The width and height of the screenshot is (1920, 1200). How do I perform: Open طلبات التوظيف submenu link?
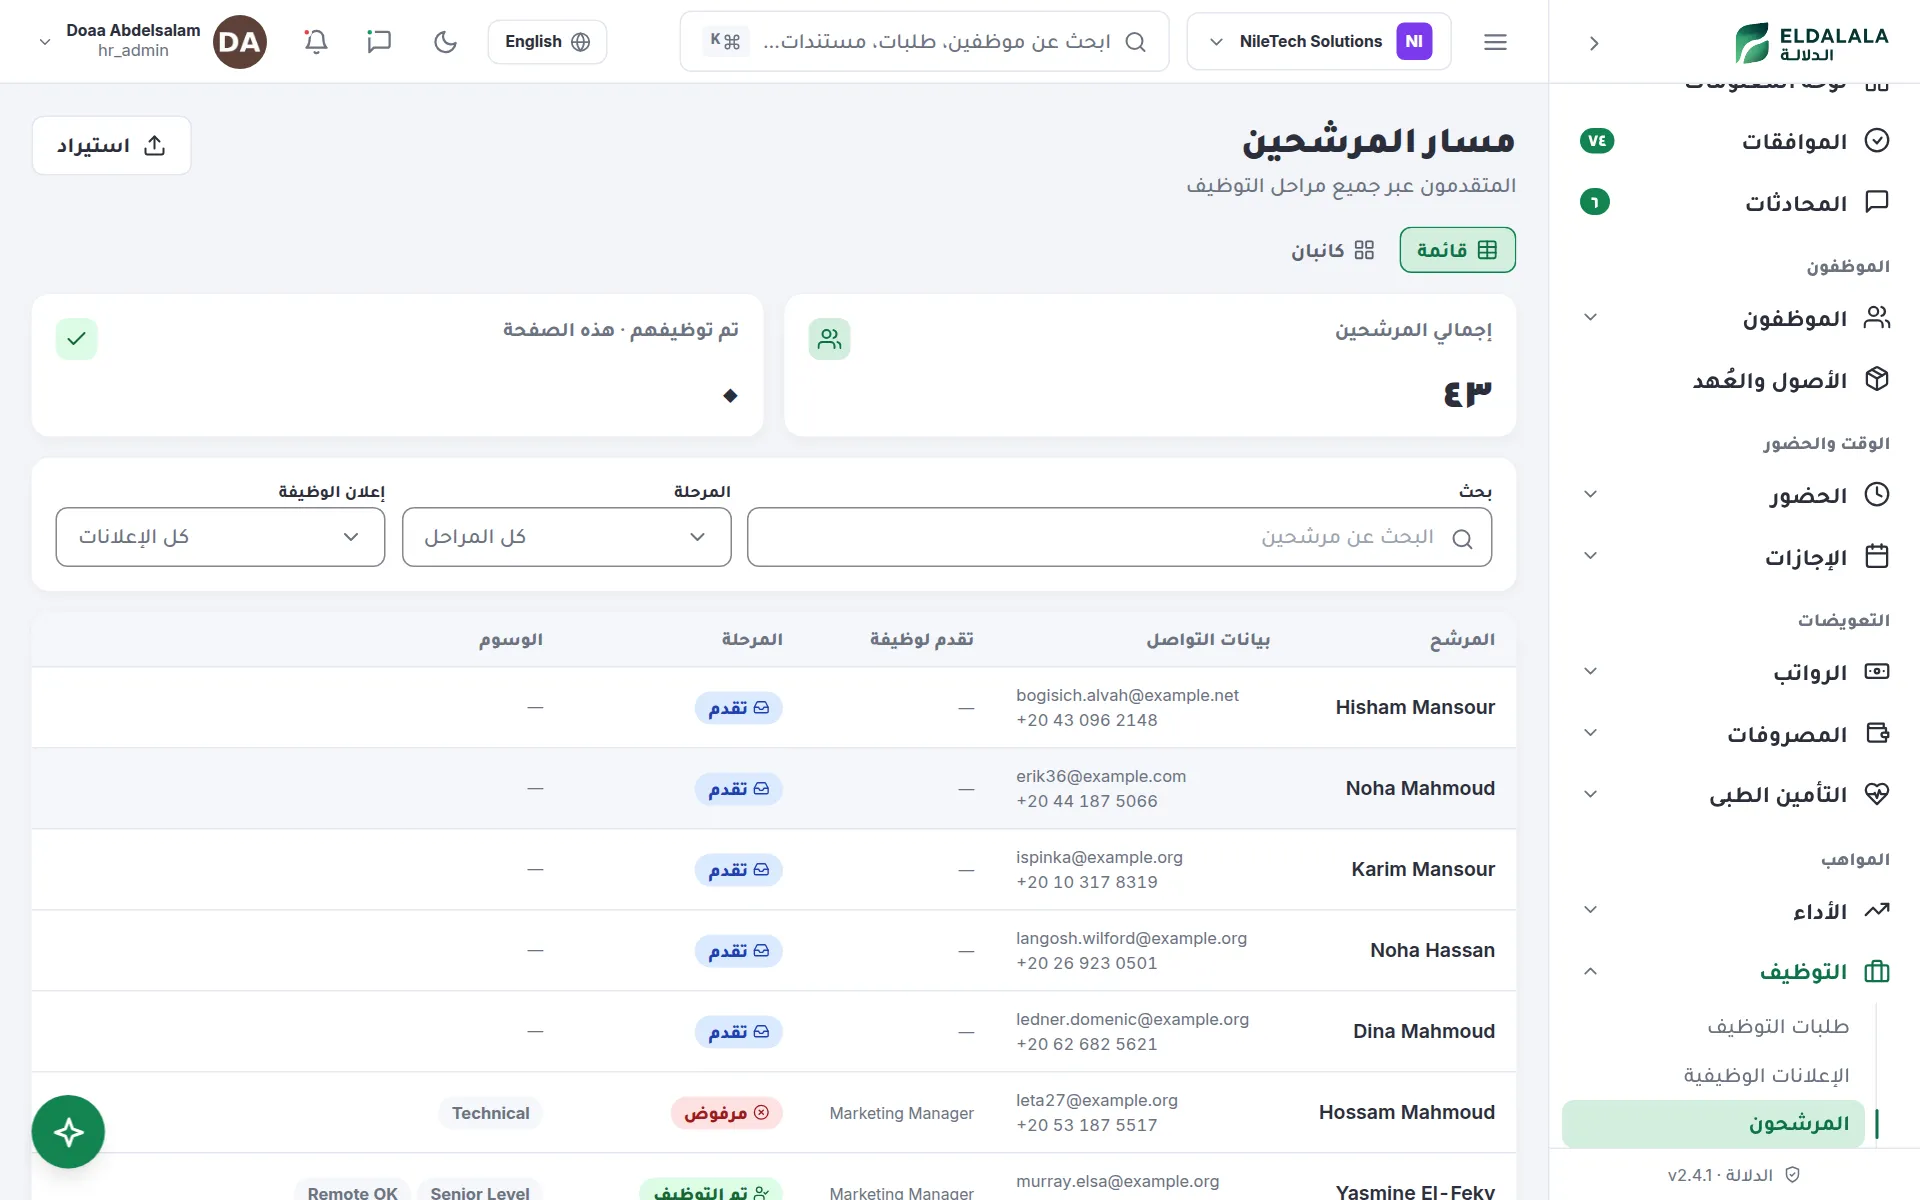(x=1777, y=1027)
